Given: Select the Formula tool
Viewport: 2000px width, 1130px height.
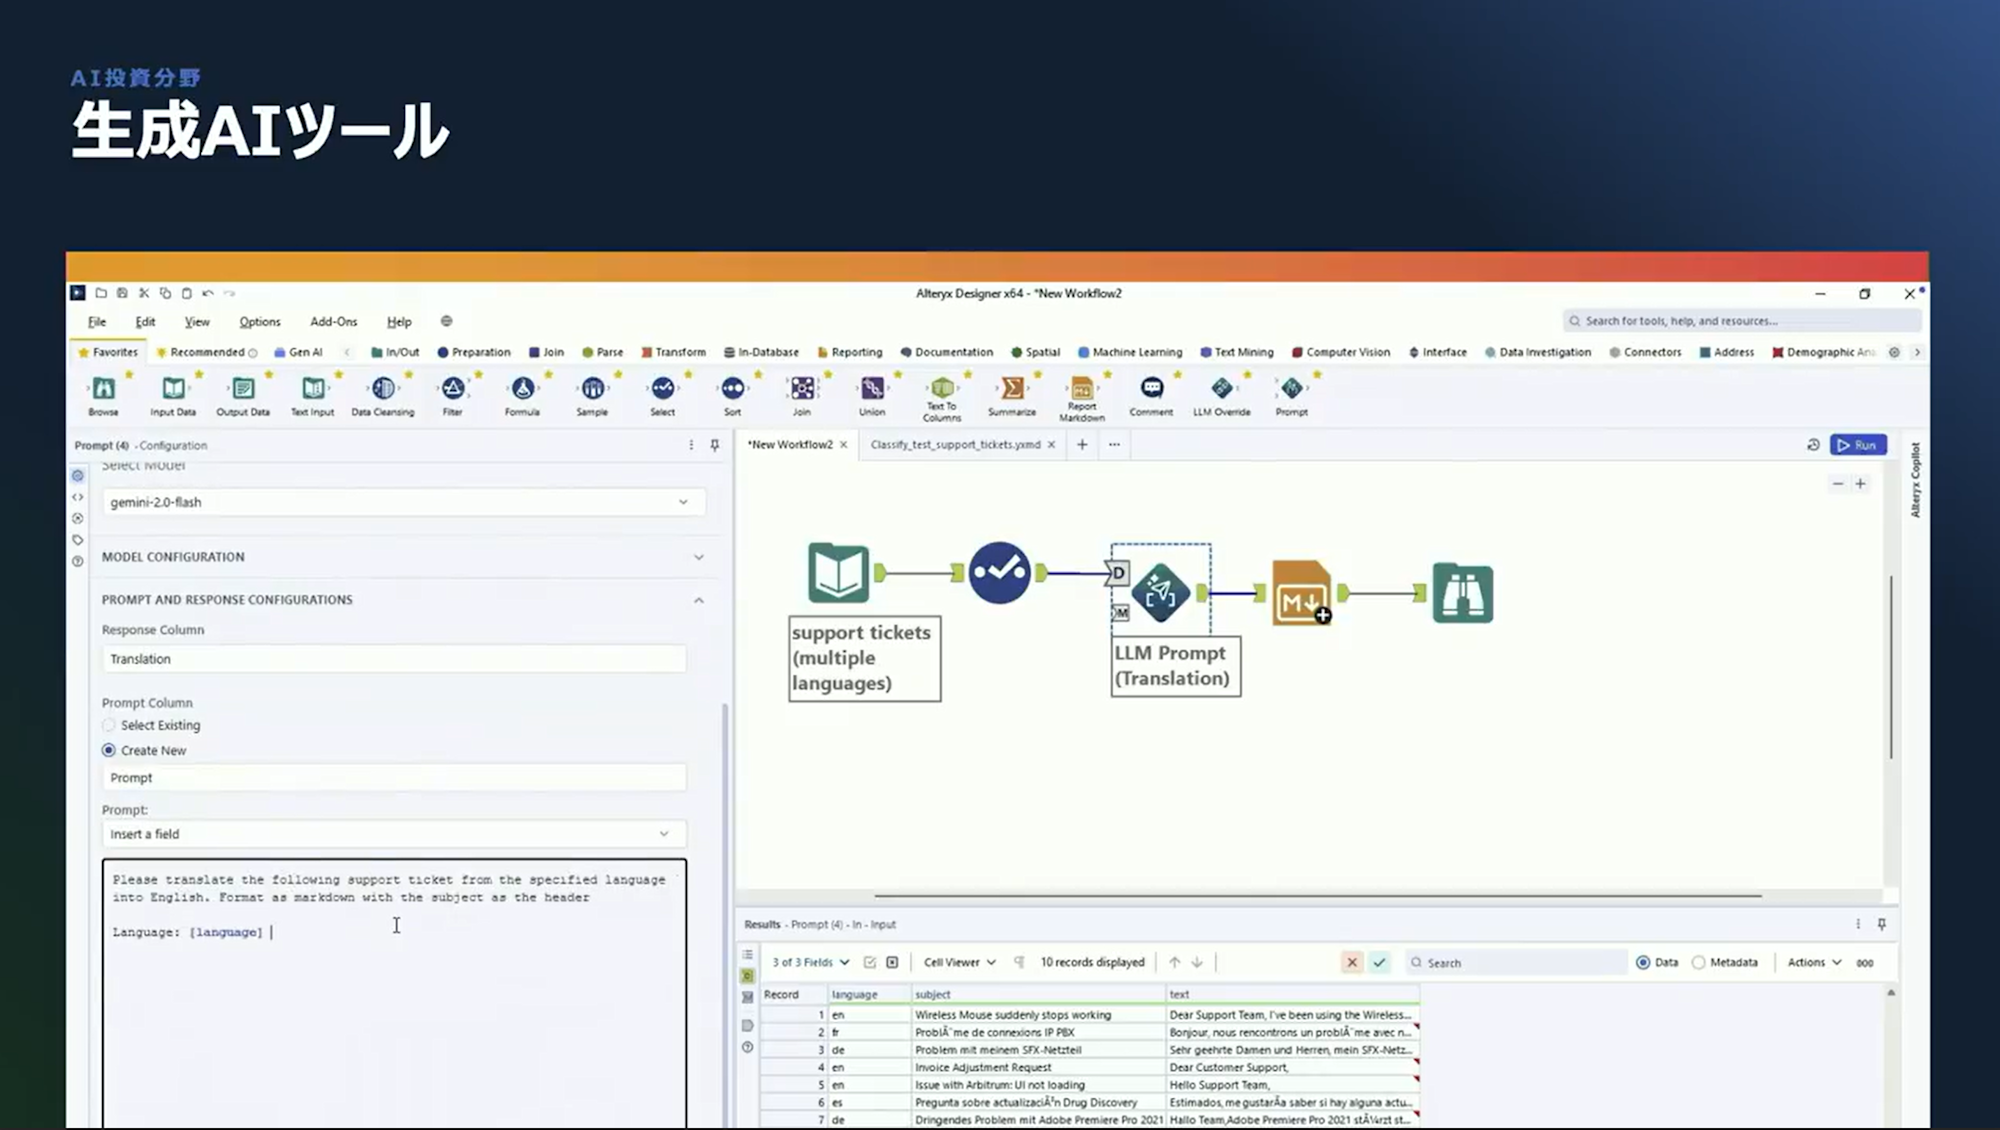Looking at the screenshot, I should (522, 395).
